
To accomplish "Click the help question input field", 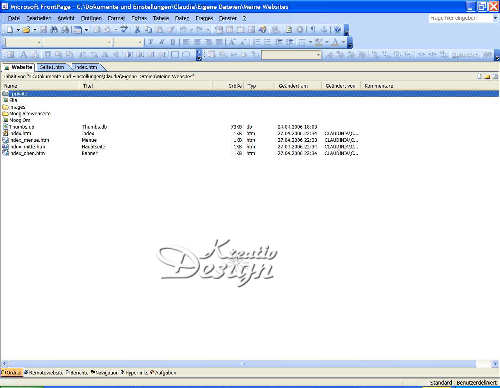I will click(x=460, y=18).
